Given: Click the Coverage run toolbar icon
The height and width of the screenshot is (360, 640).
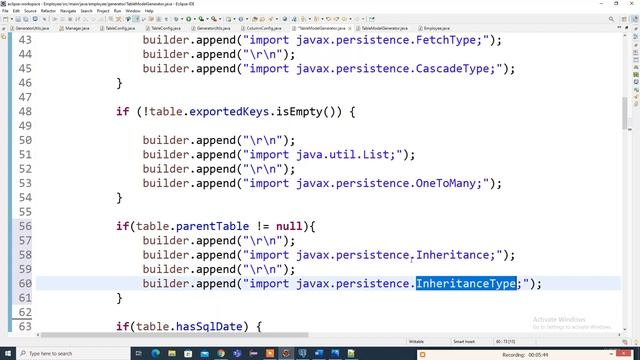Looking at the screenshot, I should pyautogui.click(x=201, y=19).
